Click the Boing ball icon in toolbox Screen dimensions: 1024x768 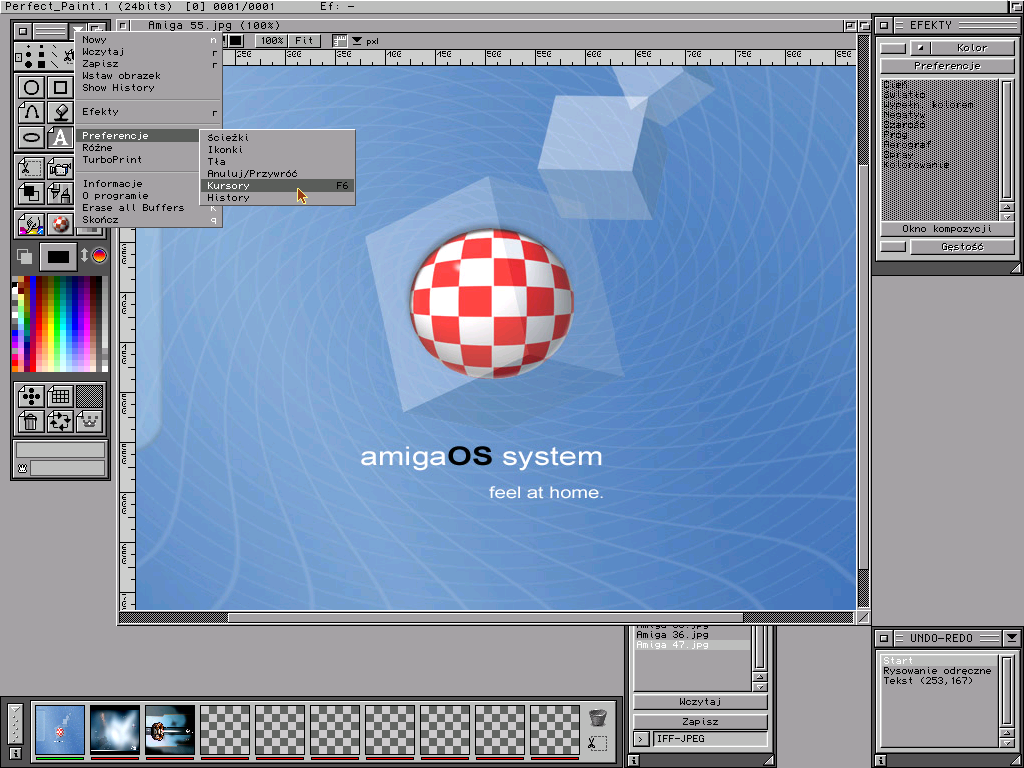(x=61, y=224)
